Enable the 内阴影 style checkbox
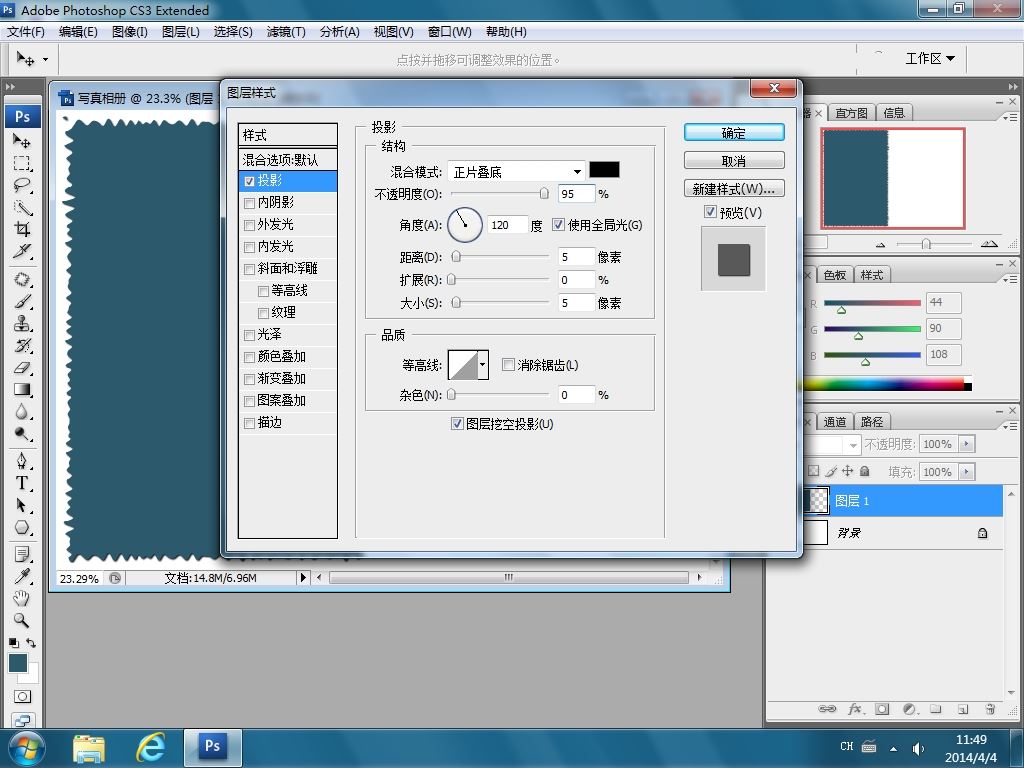The image size is (1024, 768). 249,203
